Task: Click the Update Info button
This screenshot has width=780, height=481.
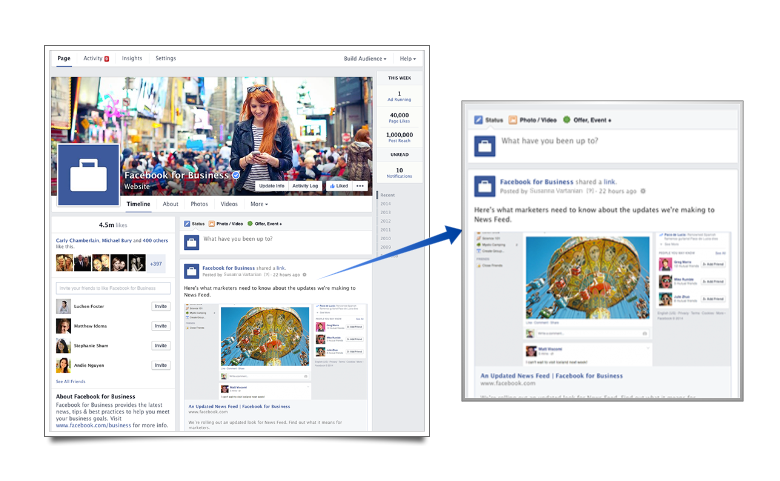Action: [x=271, y=186]
